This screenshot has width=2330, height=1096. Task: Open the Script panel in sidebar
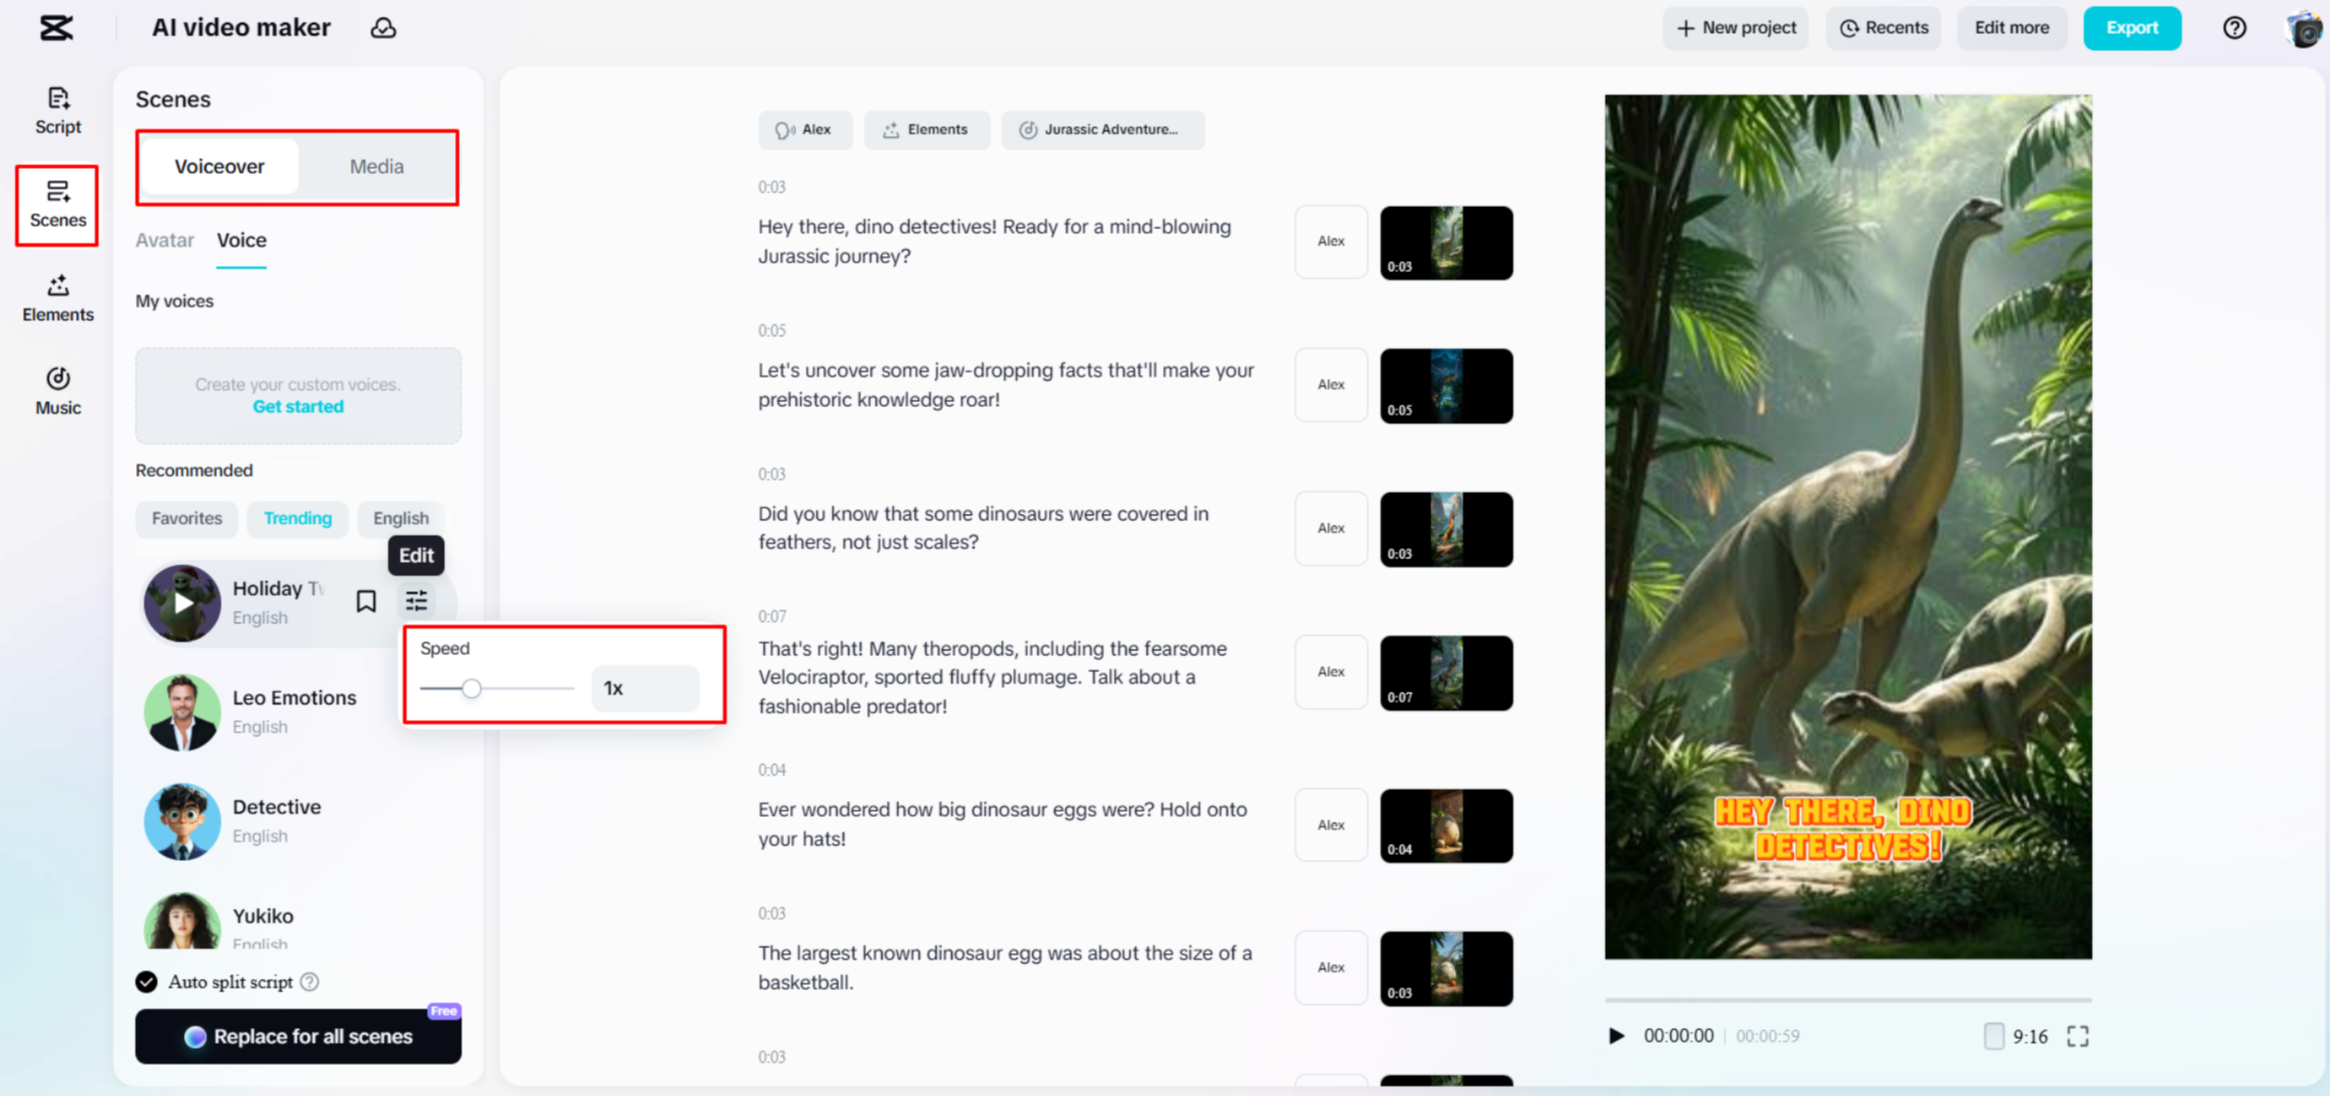coord(57,110)
